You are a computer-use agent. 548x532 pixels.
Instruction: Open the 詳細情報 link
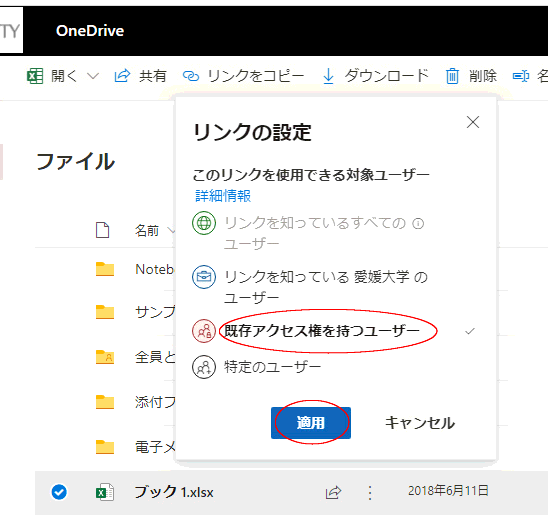click(x=223, y=196)
